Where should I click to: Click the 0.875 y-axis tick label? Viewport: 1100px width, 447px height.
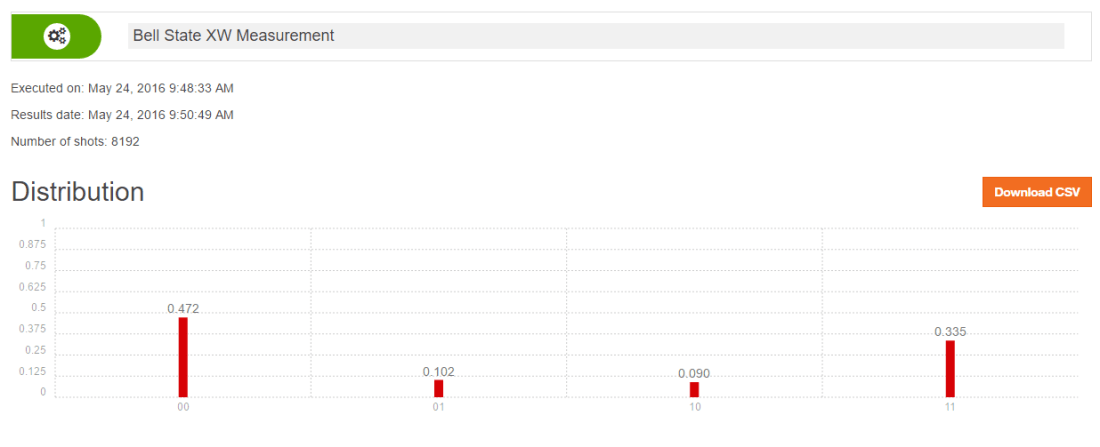pyautogui.click(x=33, y=245)
